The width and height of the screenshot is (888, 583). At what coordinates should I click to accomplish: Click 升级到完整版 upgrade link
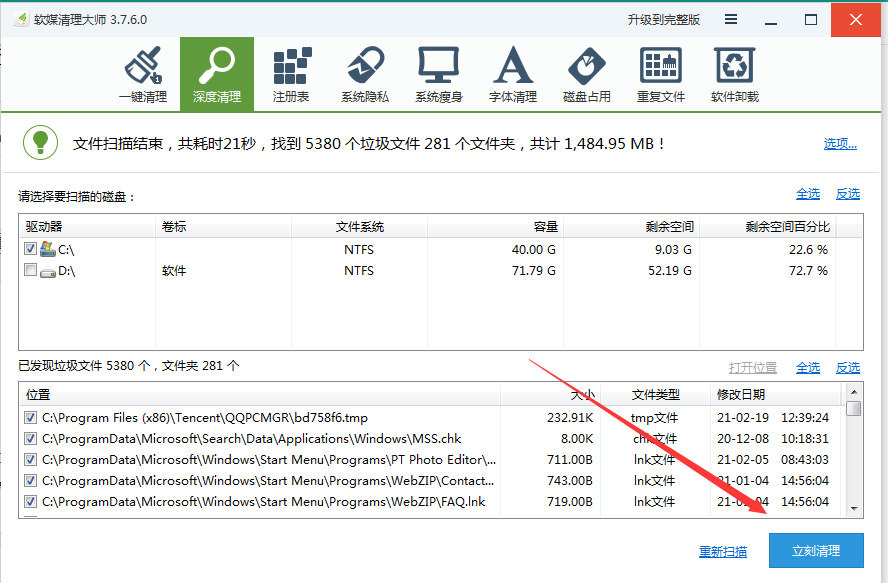[x=663, y=20]
